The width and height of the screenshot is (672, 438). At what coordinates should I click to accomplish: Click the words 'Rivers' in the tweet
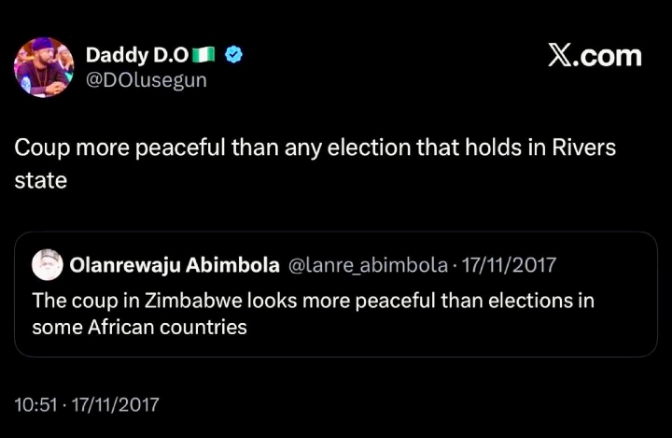[x=588, y=147]
